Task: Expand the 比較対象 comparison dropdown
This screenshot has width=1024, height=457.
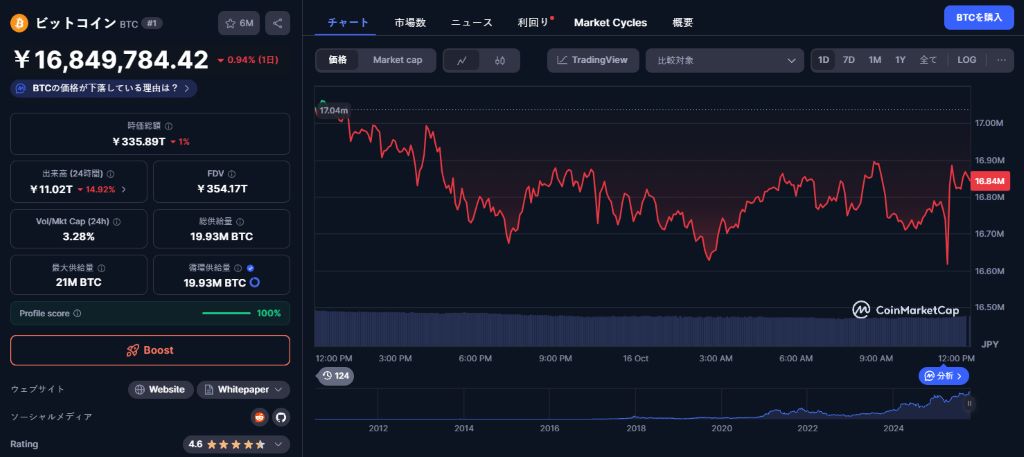Action: click(724, 60)
